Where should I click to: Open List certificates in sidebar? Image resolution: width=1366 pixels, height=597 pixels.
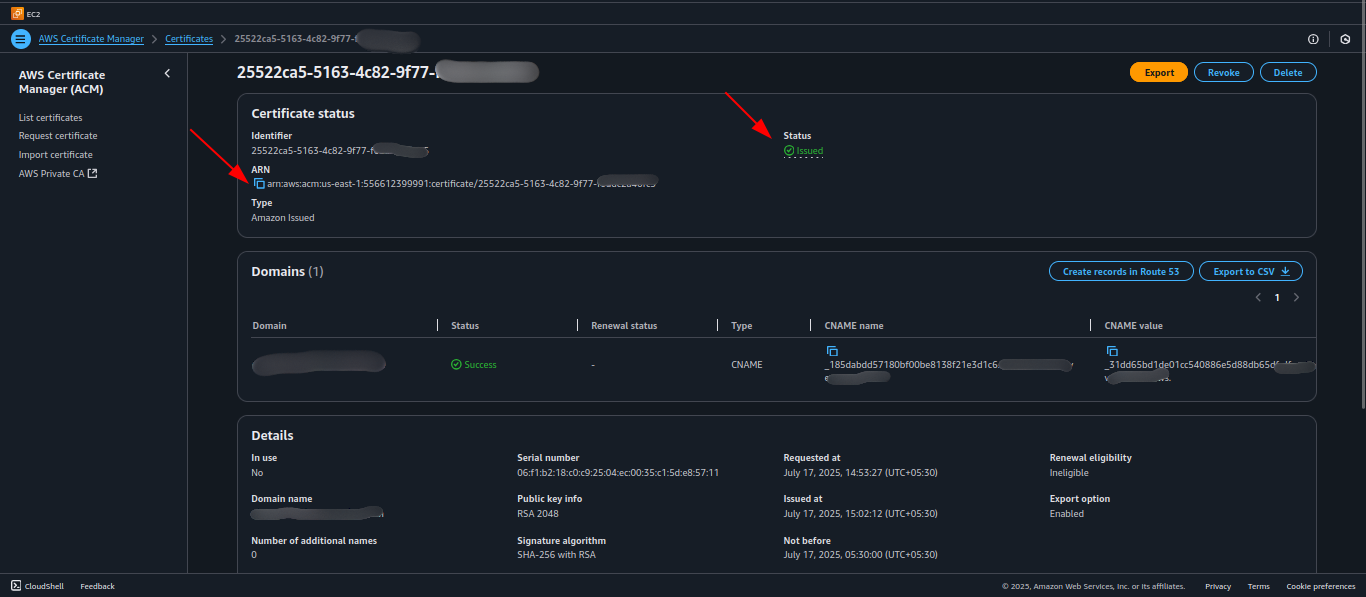(x=50, y=118)
